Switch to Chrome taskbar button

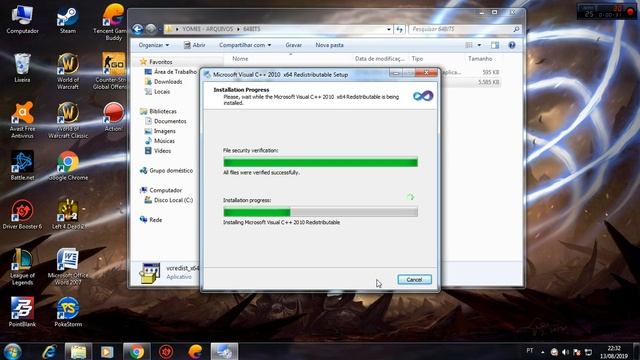(x=137, y=351)
